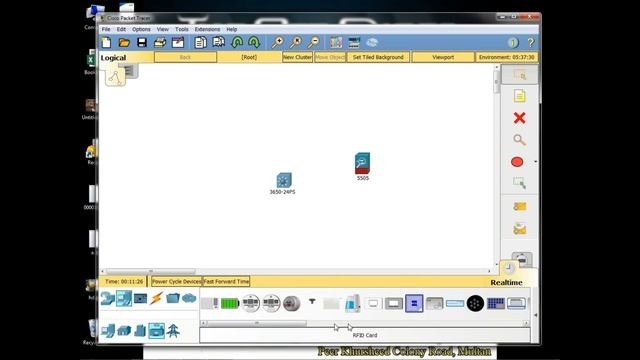640x360 pixels.
Task: Choose the Connections lightning bolt category
Action: (x=156, y=298)
